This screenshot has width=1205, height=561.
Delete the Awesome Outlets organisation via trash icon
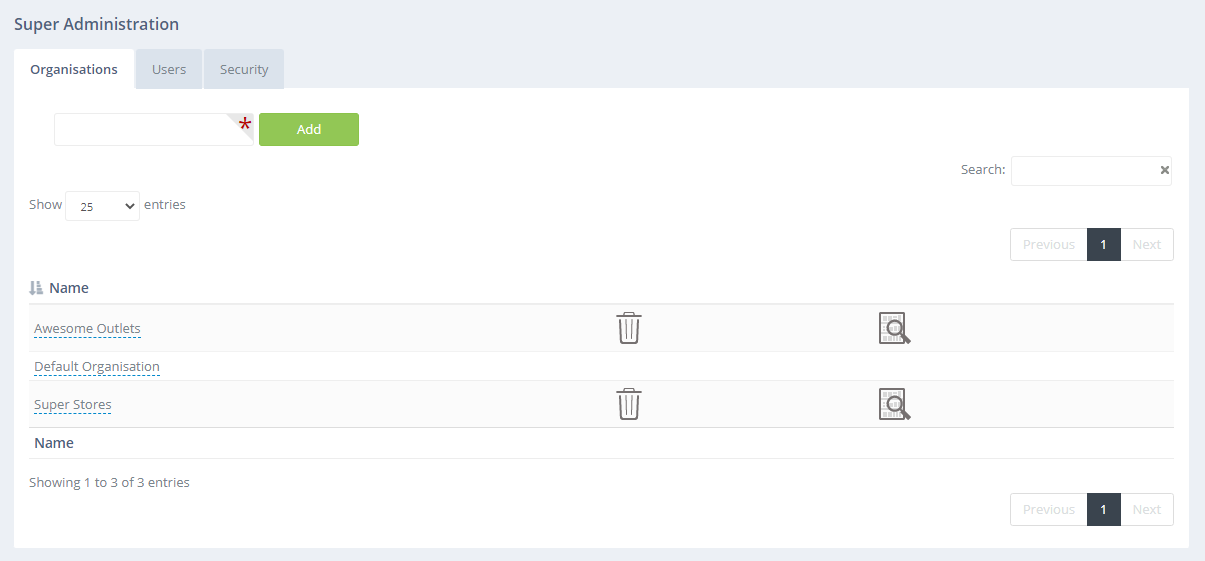(x=628, y=328)
